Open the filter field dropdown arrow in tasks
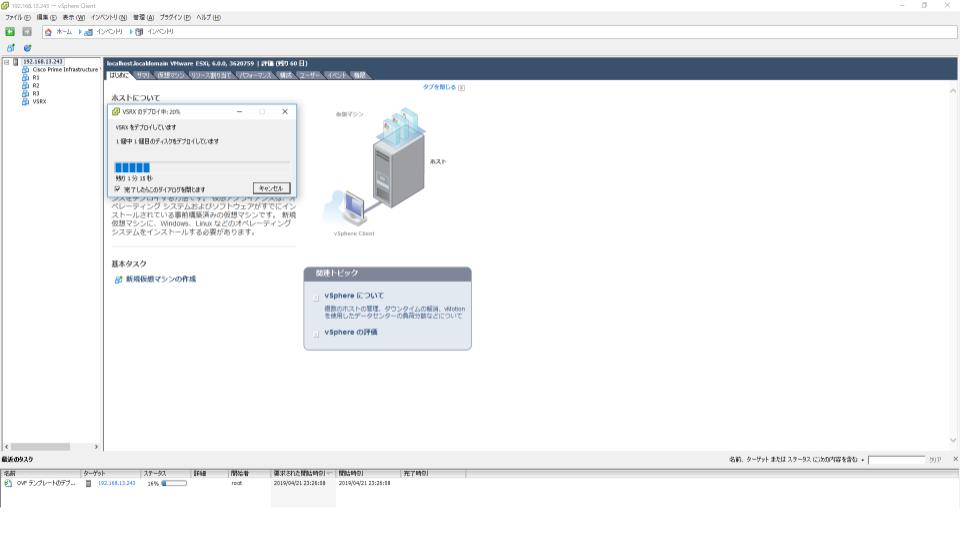 863,459
